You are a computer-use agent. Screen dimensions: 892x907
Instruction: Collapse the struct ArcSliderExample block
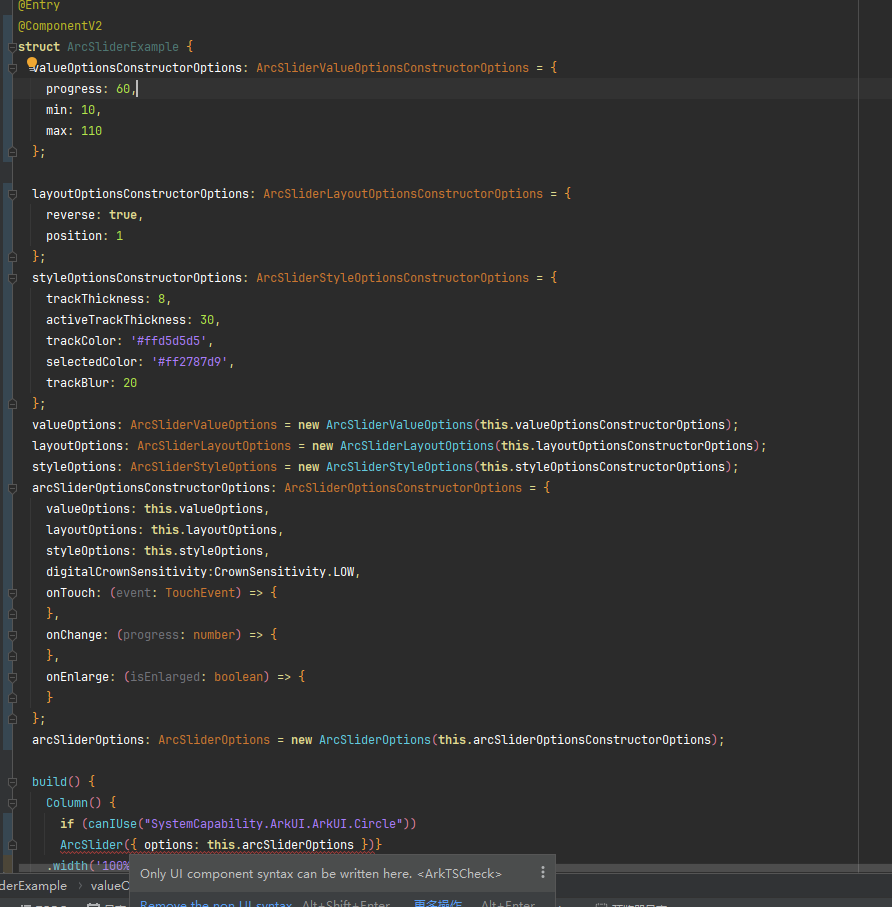(12, 47)
